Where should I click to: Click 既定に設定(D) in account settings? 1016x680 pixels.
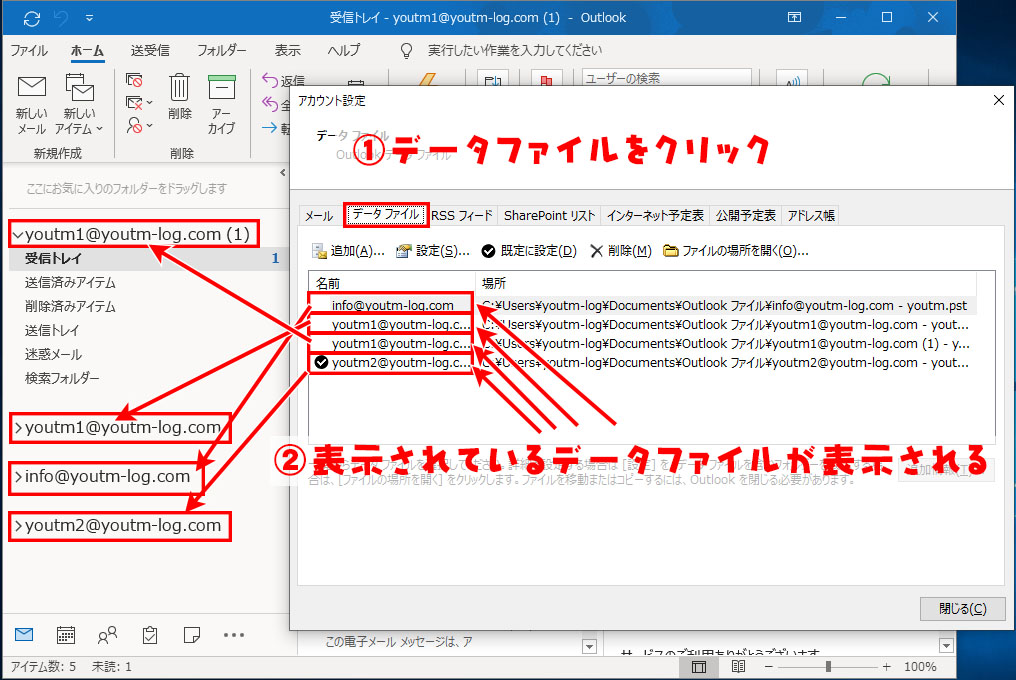529,251
